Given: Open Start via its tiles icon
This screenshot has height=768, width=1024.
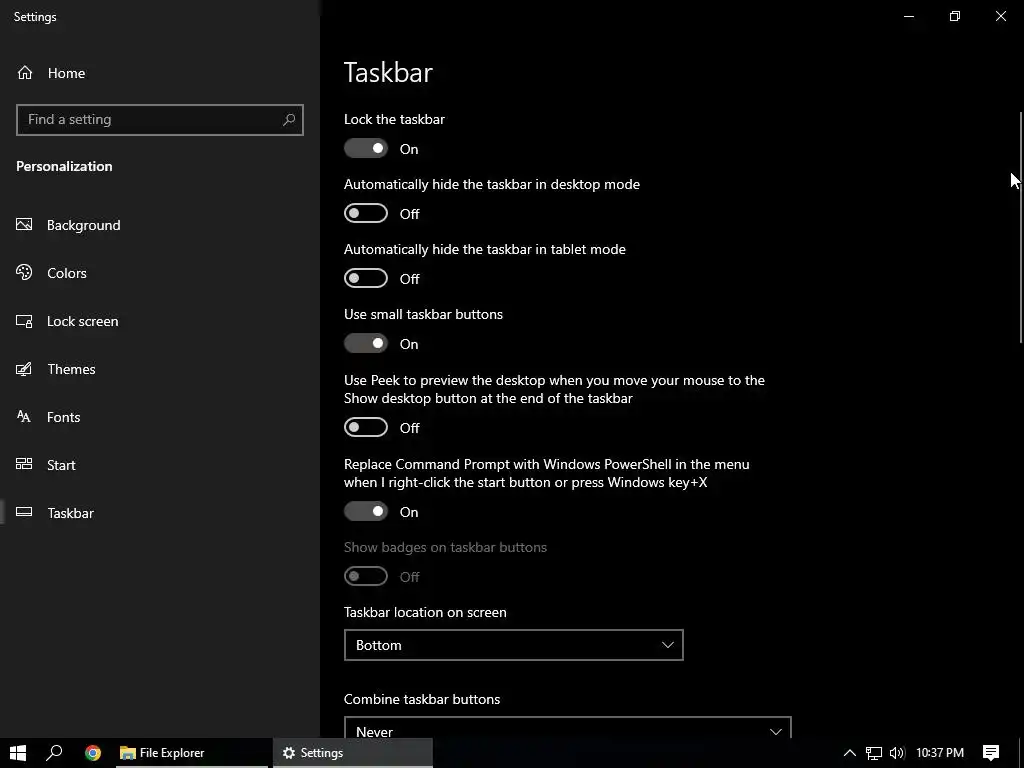Looking at the screenshot, I should click(x=24, y=464).
